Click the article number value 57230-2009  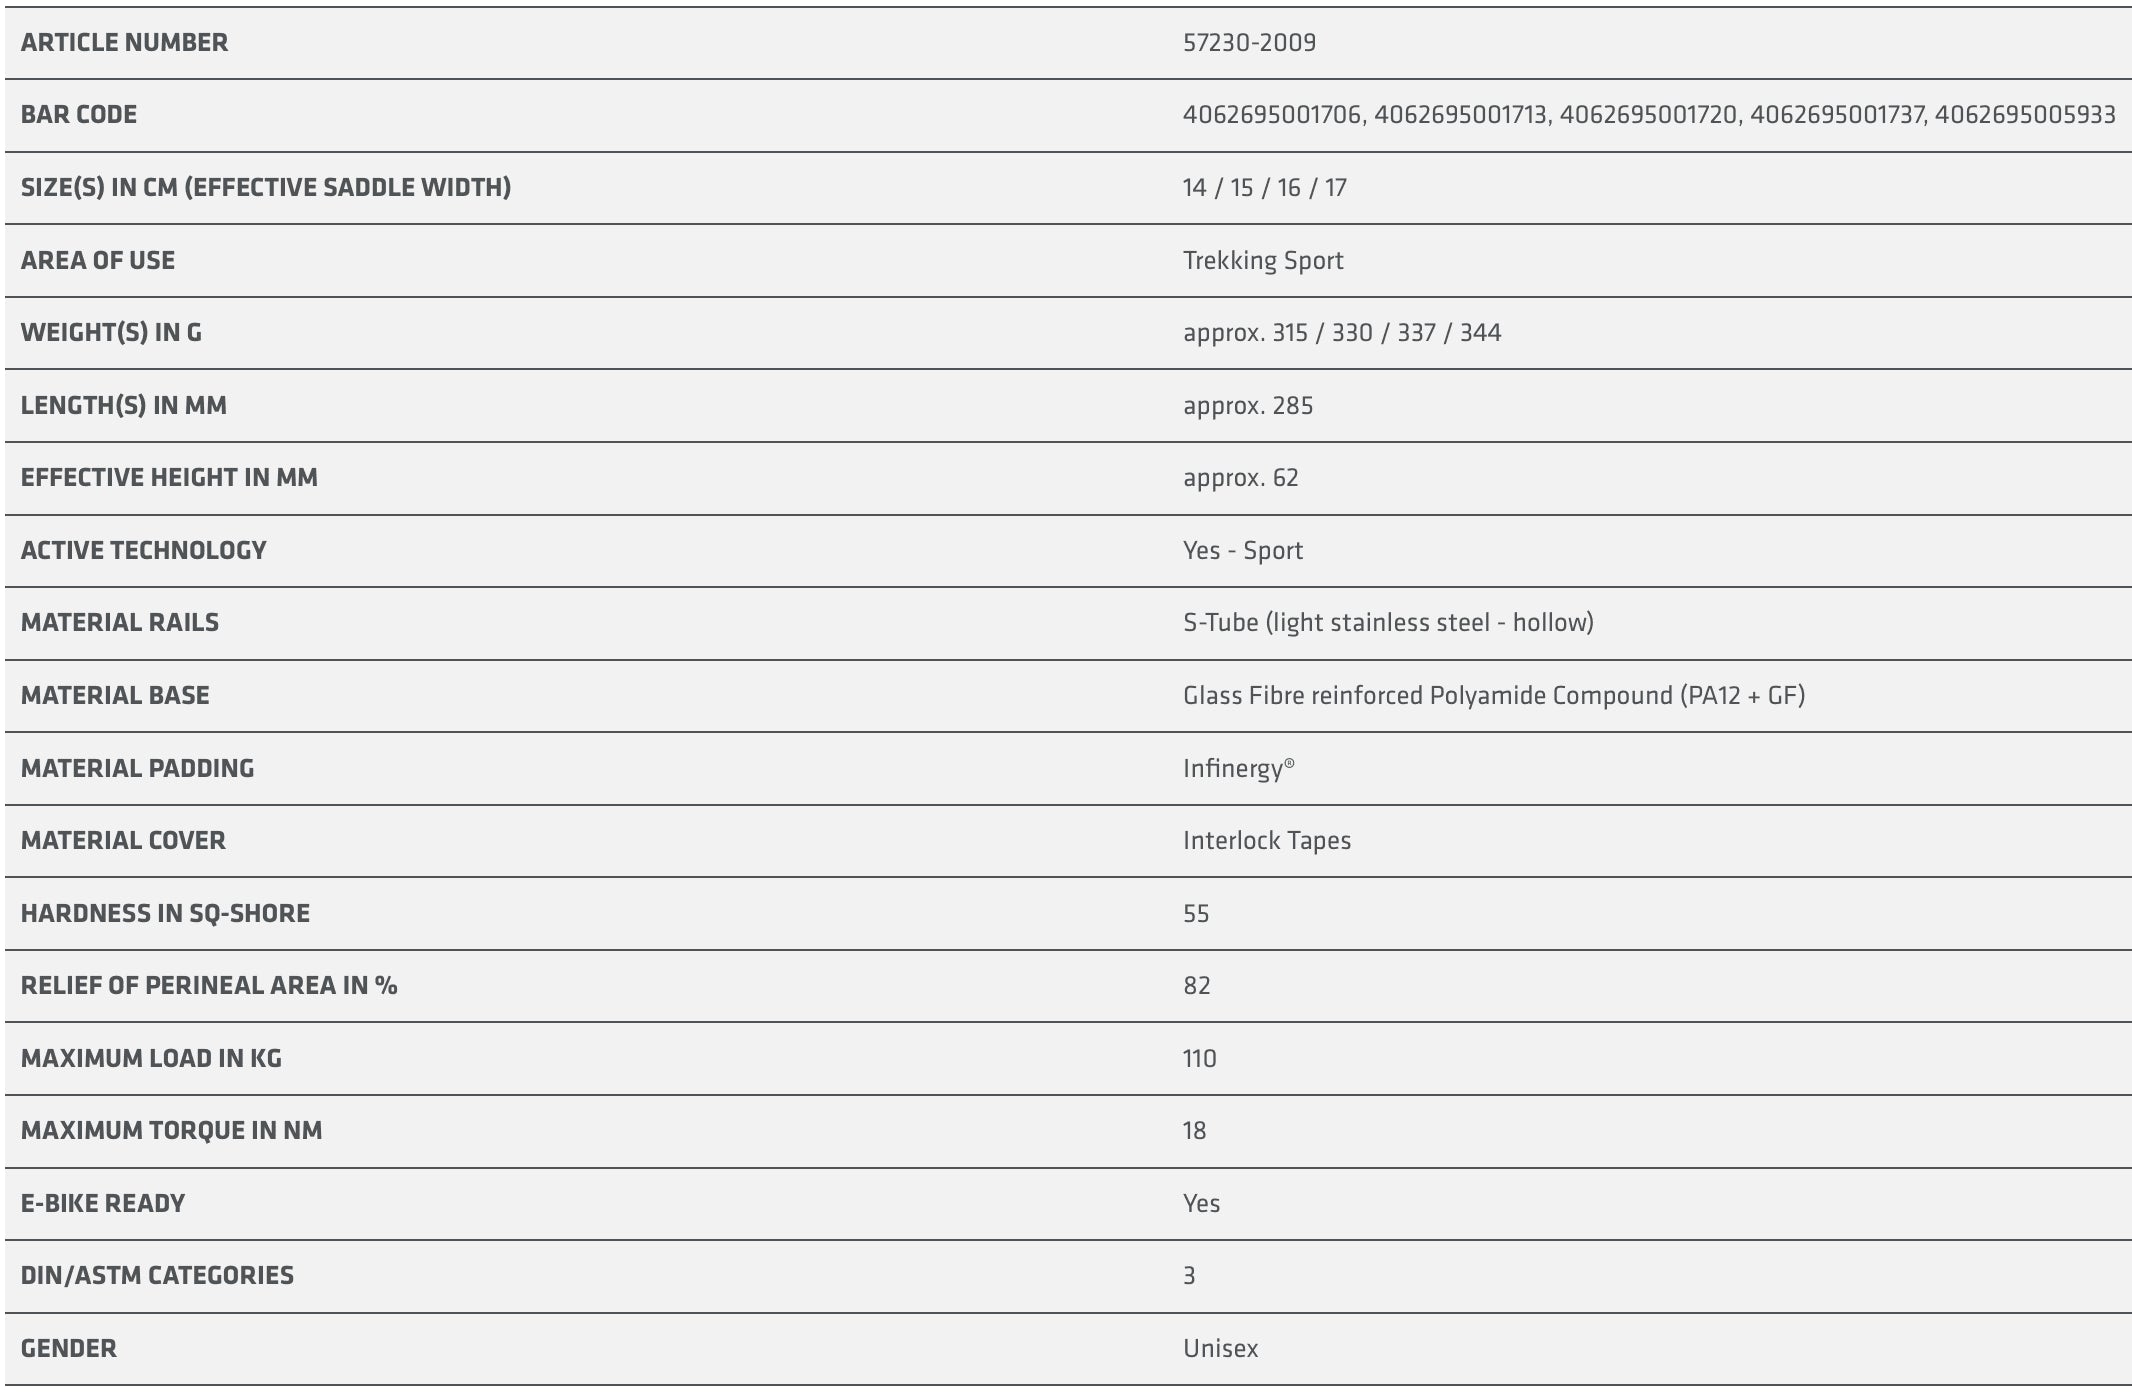pyautogui.click(x=1249, y=43)
